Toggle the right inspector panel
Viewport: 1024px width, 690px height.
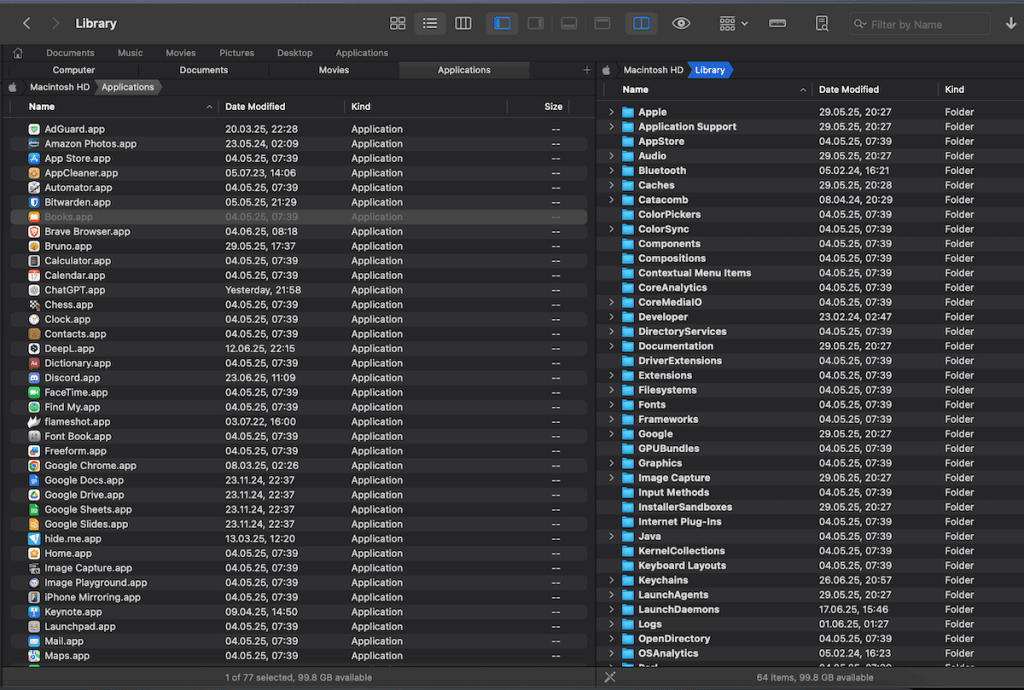click(x=536, y=24)
